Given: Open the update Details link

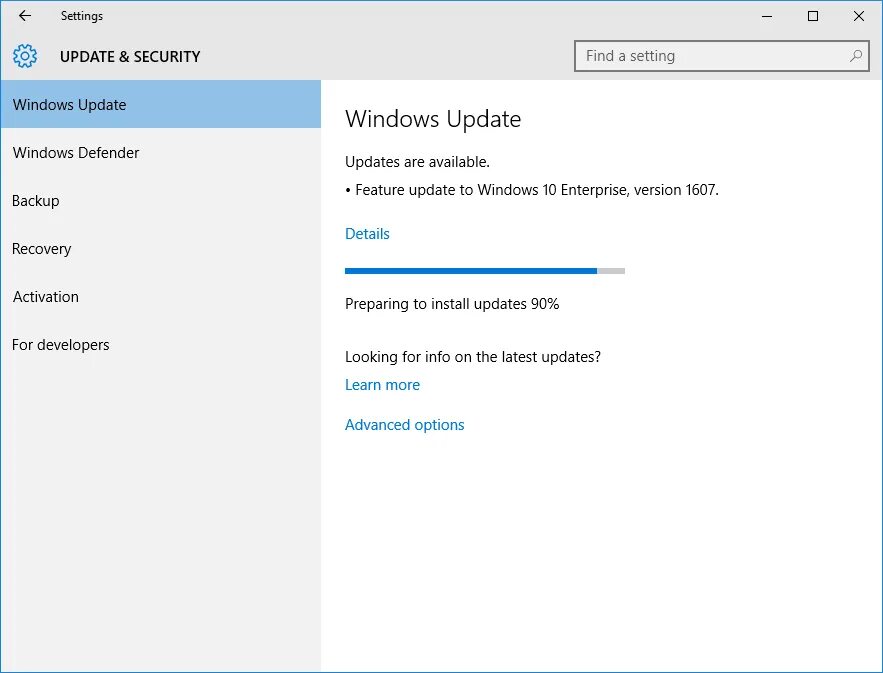Looking at the screenshot, I should pyautogui.click(x=367, y=234).
